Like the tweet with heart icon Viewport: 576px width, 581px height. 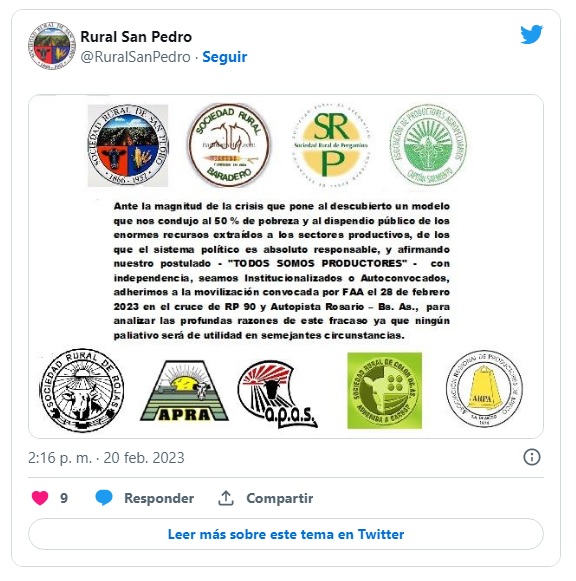coord(40,498)
